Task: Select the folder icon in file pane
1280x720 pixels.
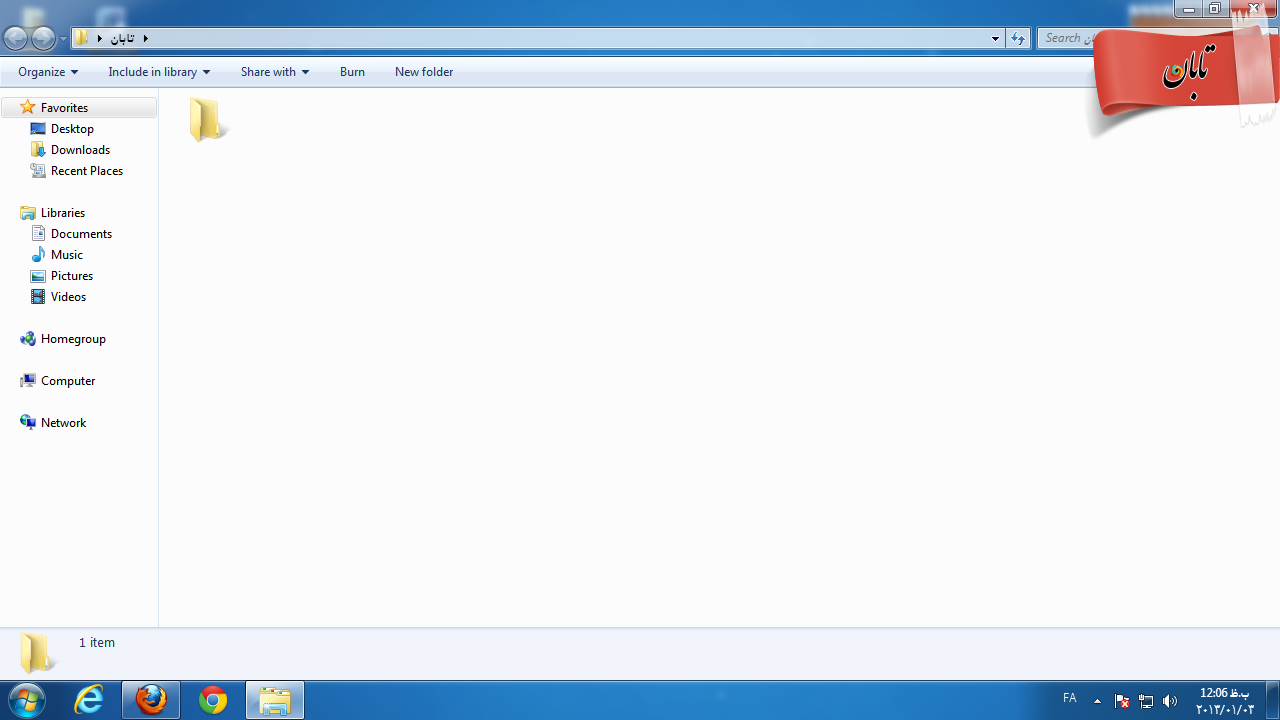Action: tap(207, 119)
